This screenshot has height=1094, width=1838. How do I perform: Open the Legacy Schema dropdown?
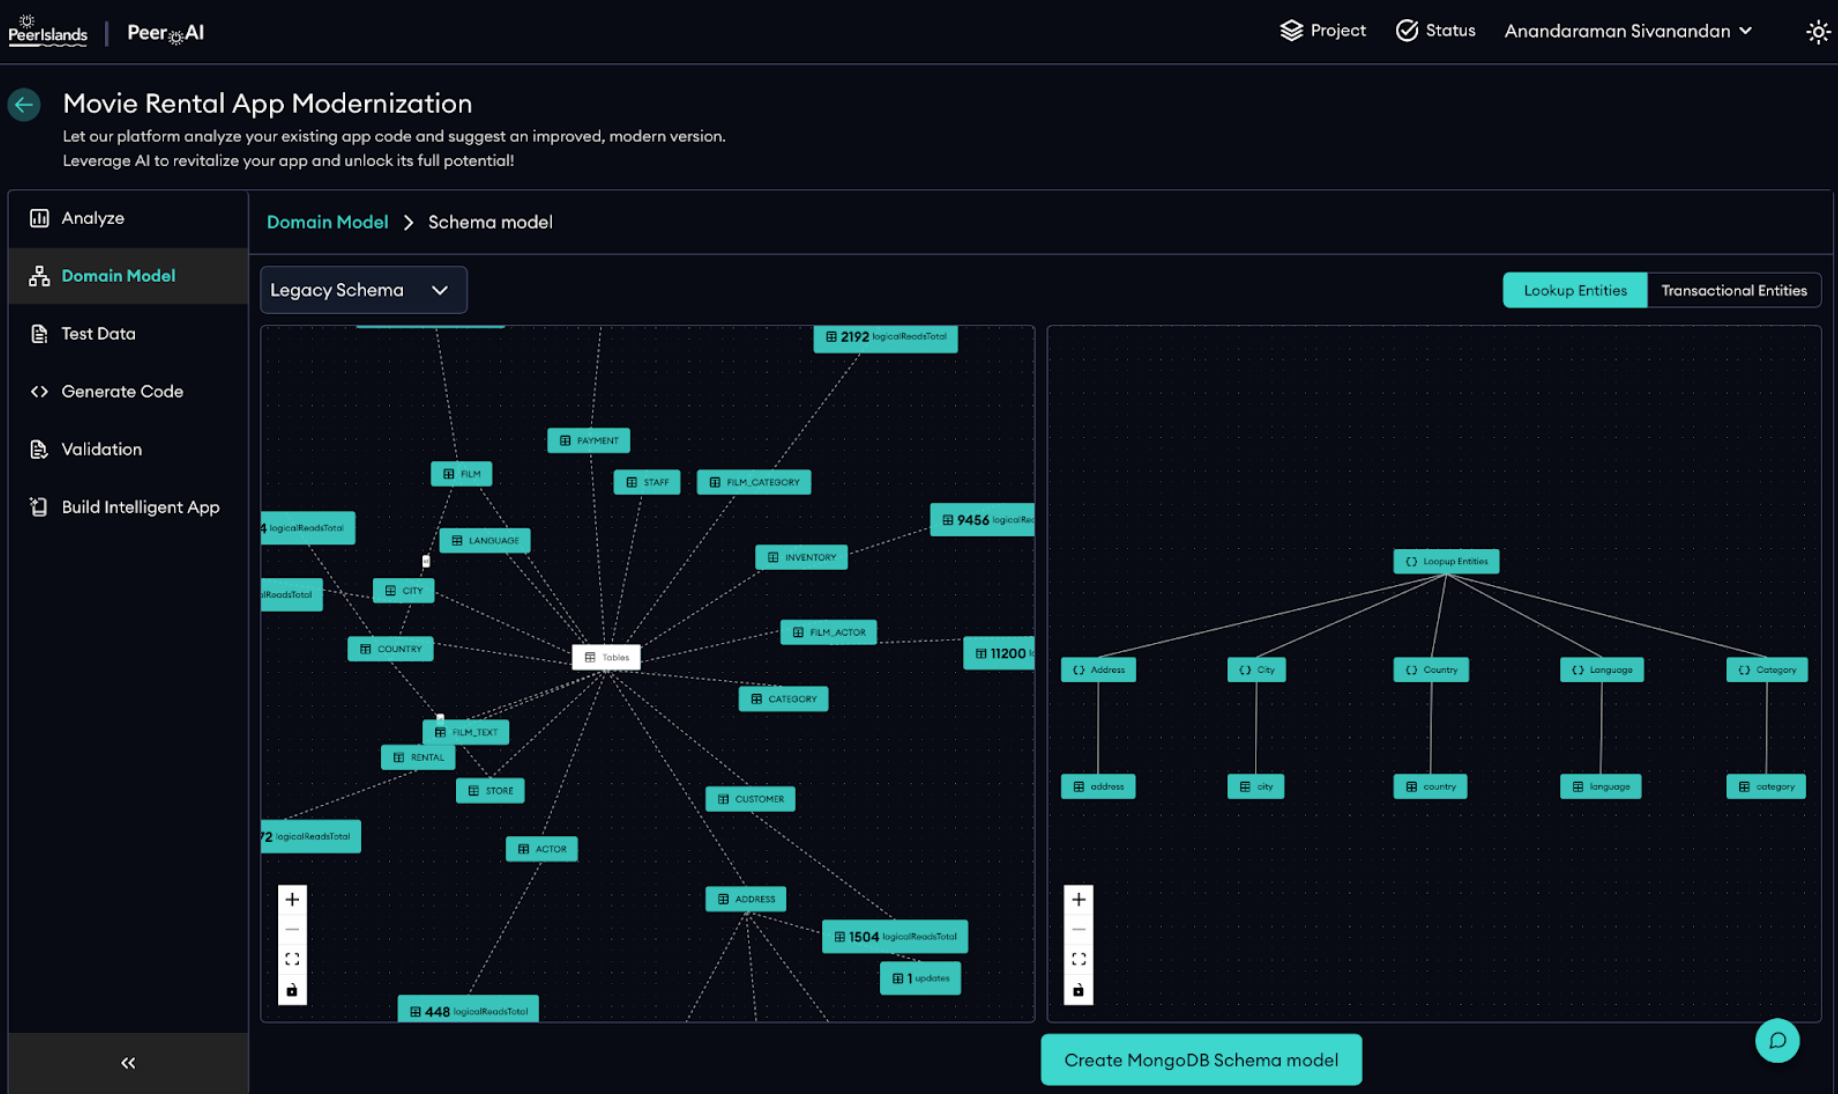click(x=363, y=290)
